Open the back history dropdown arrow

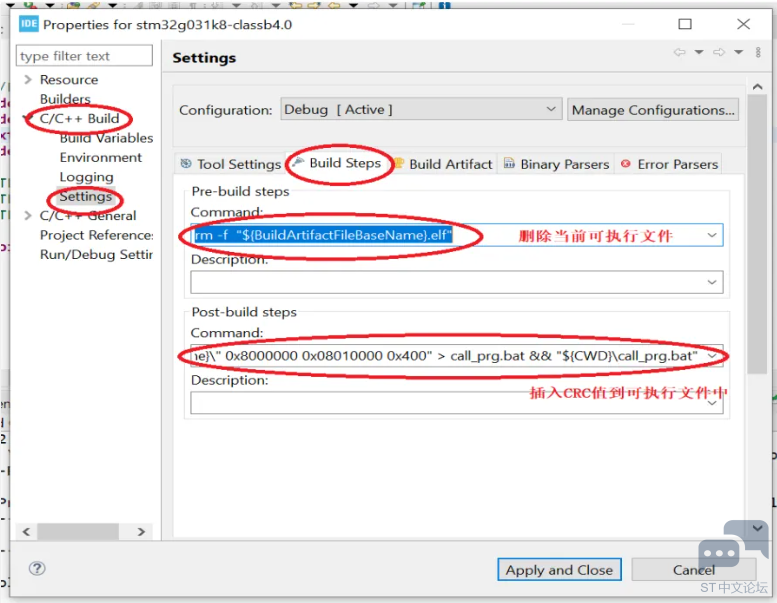coord(699,52)
